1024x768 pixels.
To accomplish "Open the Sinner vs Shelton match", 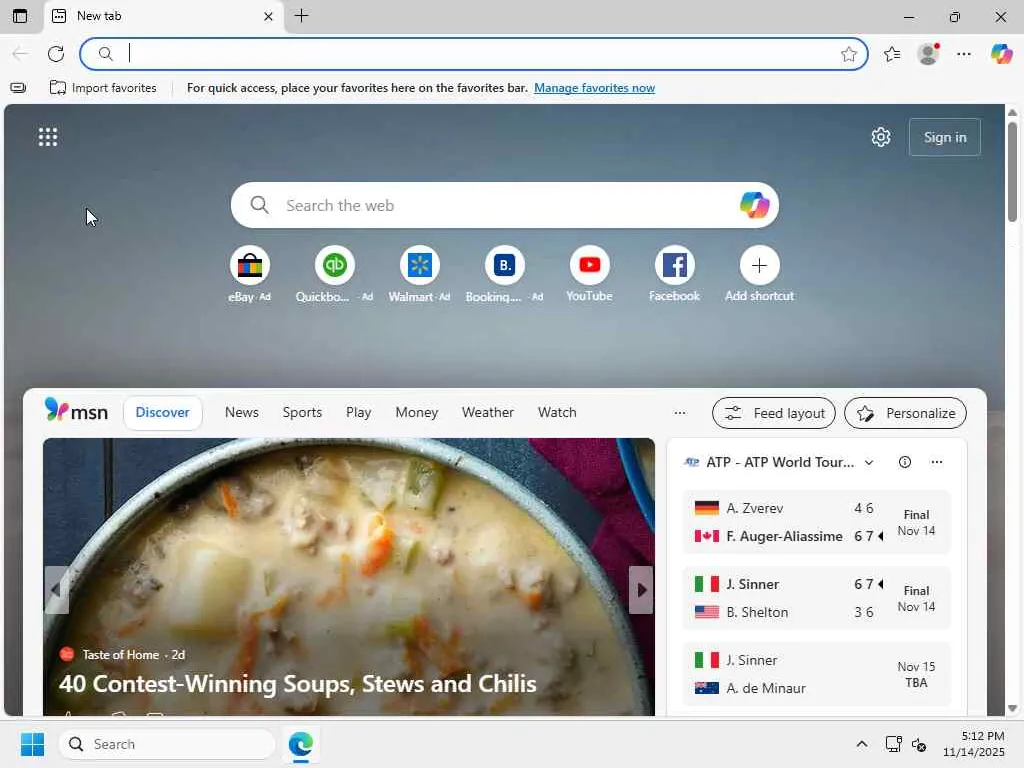I will (816, 598).
